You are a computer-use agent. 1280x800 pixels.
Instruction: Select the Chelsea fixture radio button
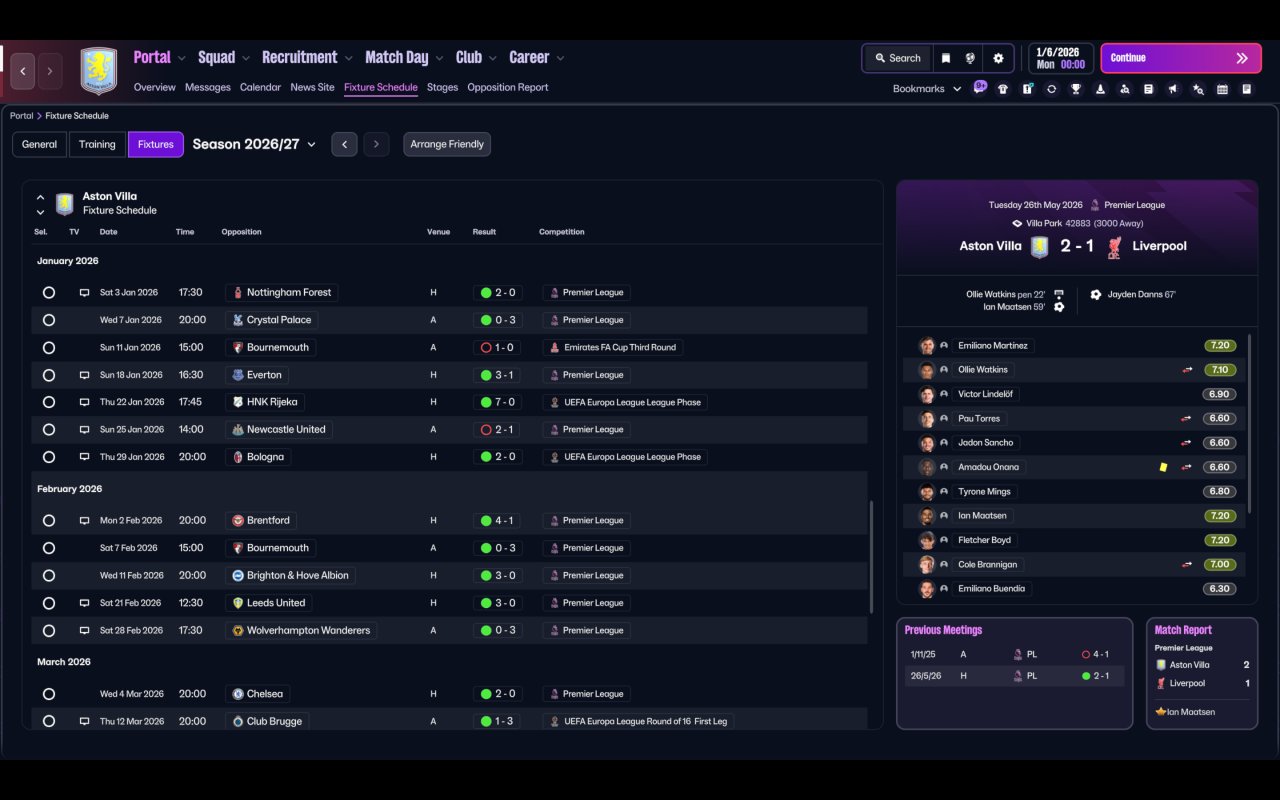48,694
